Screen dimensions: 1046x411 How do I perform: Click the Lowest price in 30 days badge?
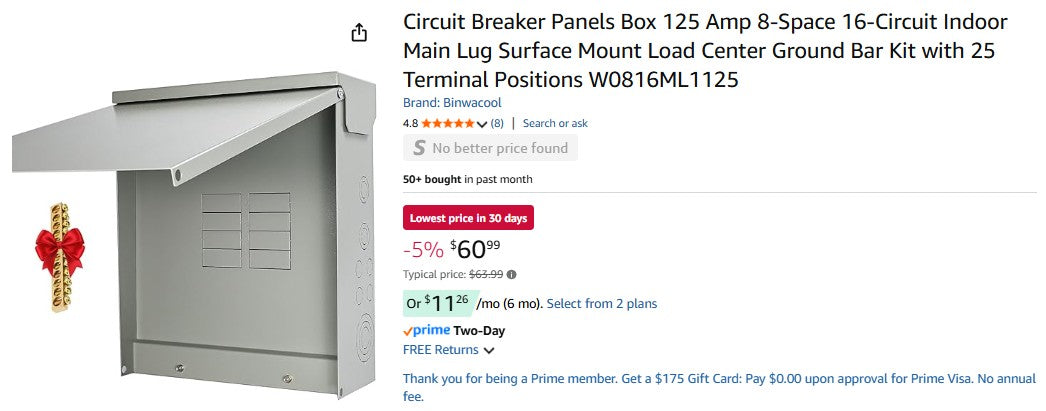click(468, 218)
